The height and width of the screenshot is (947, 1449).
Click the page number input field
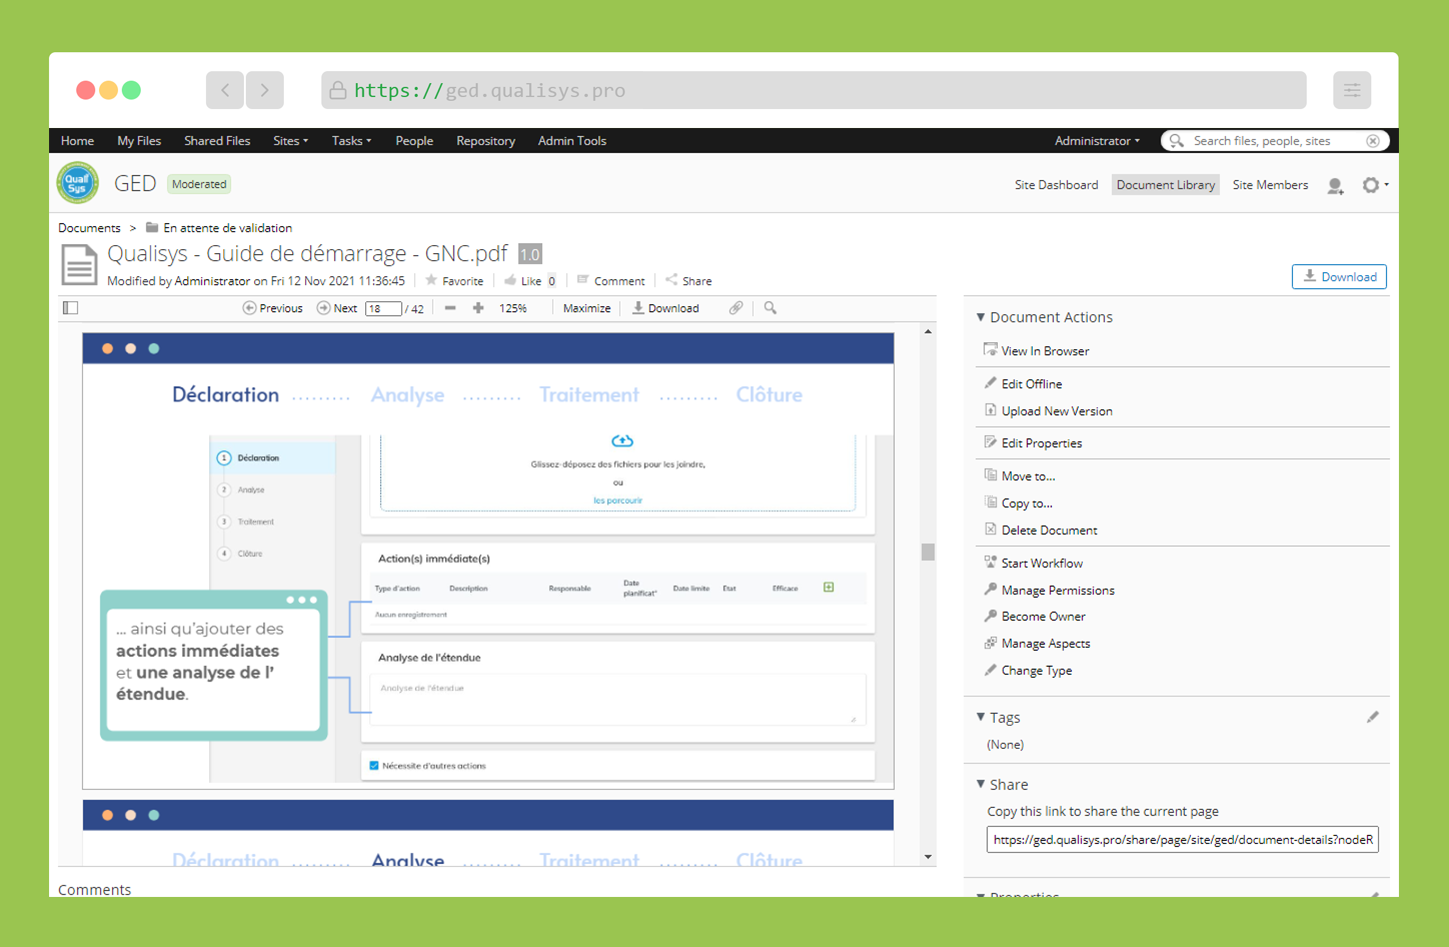[x=383, y=309]
